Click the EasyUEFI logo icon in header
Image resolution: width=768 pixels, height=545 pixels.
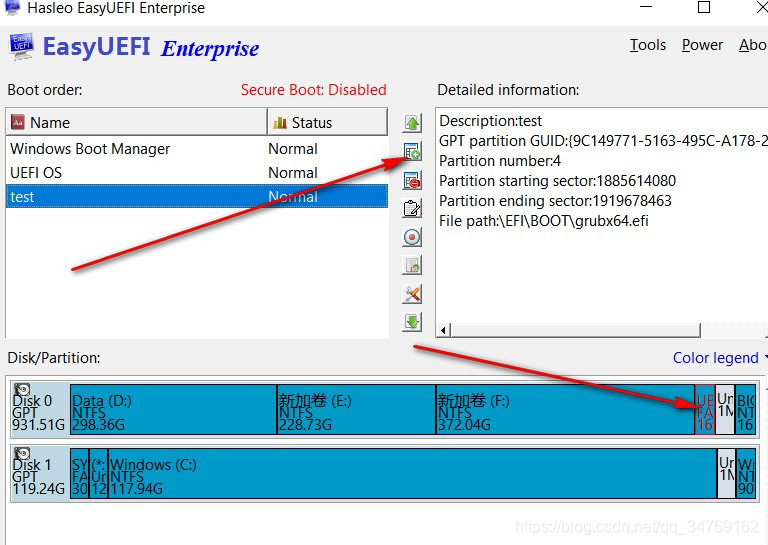pyautogui.click(x=22, y=47)
